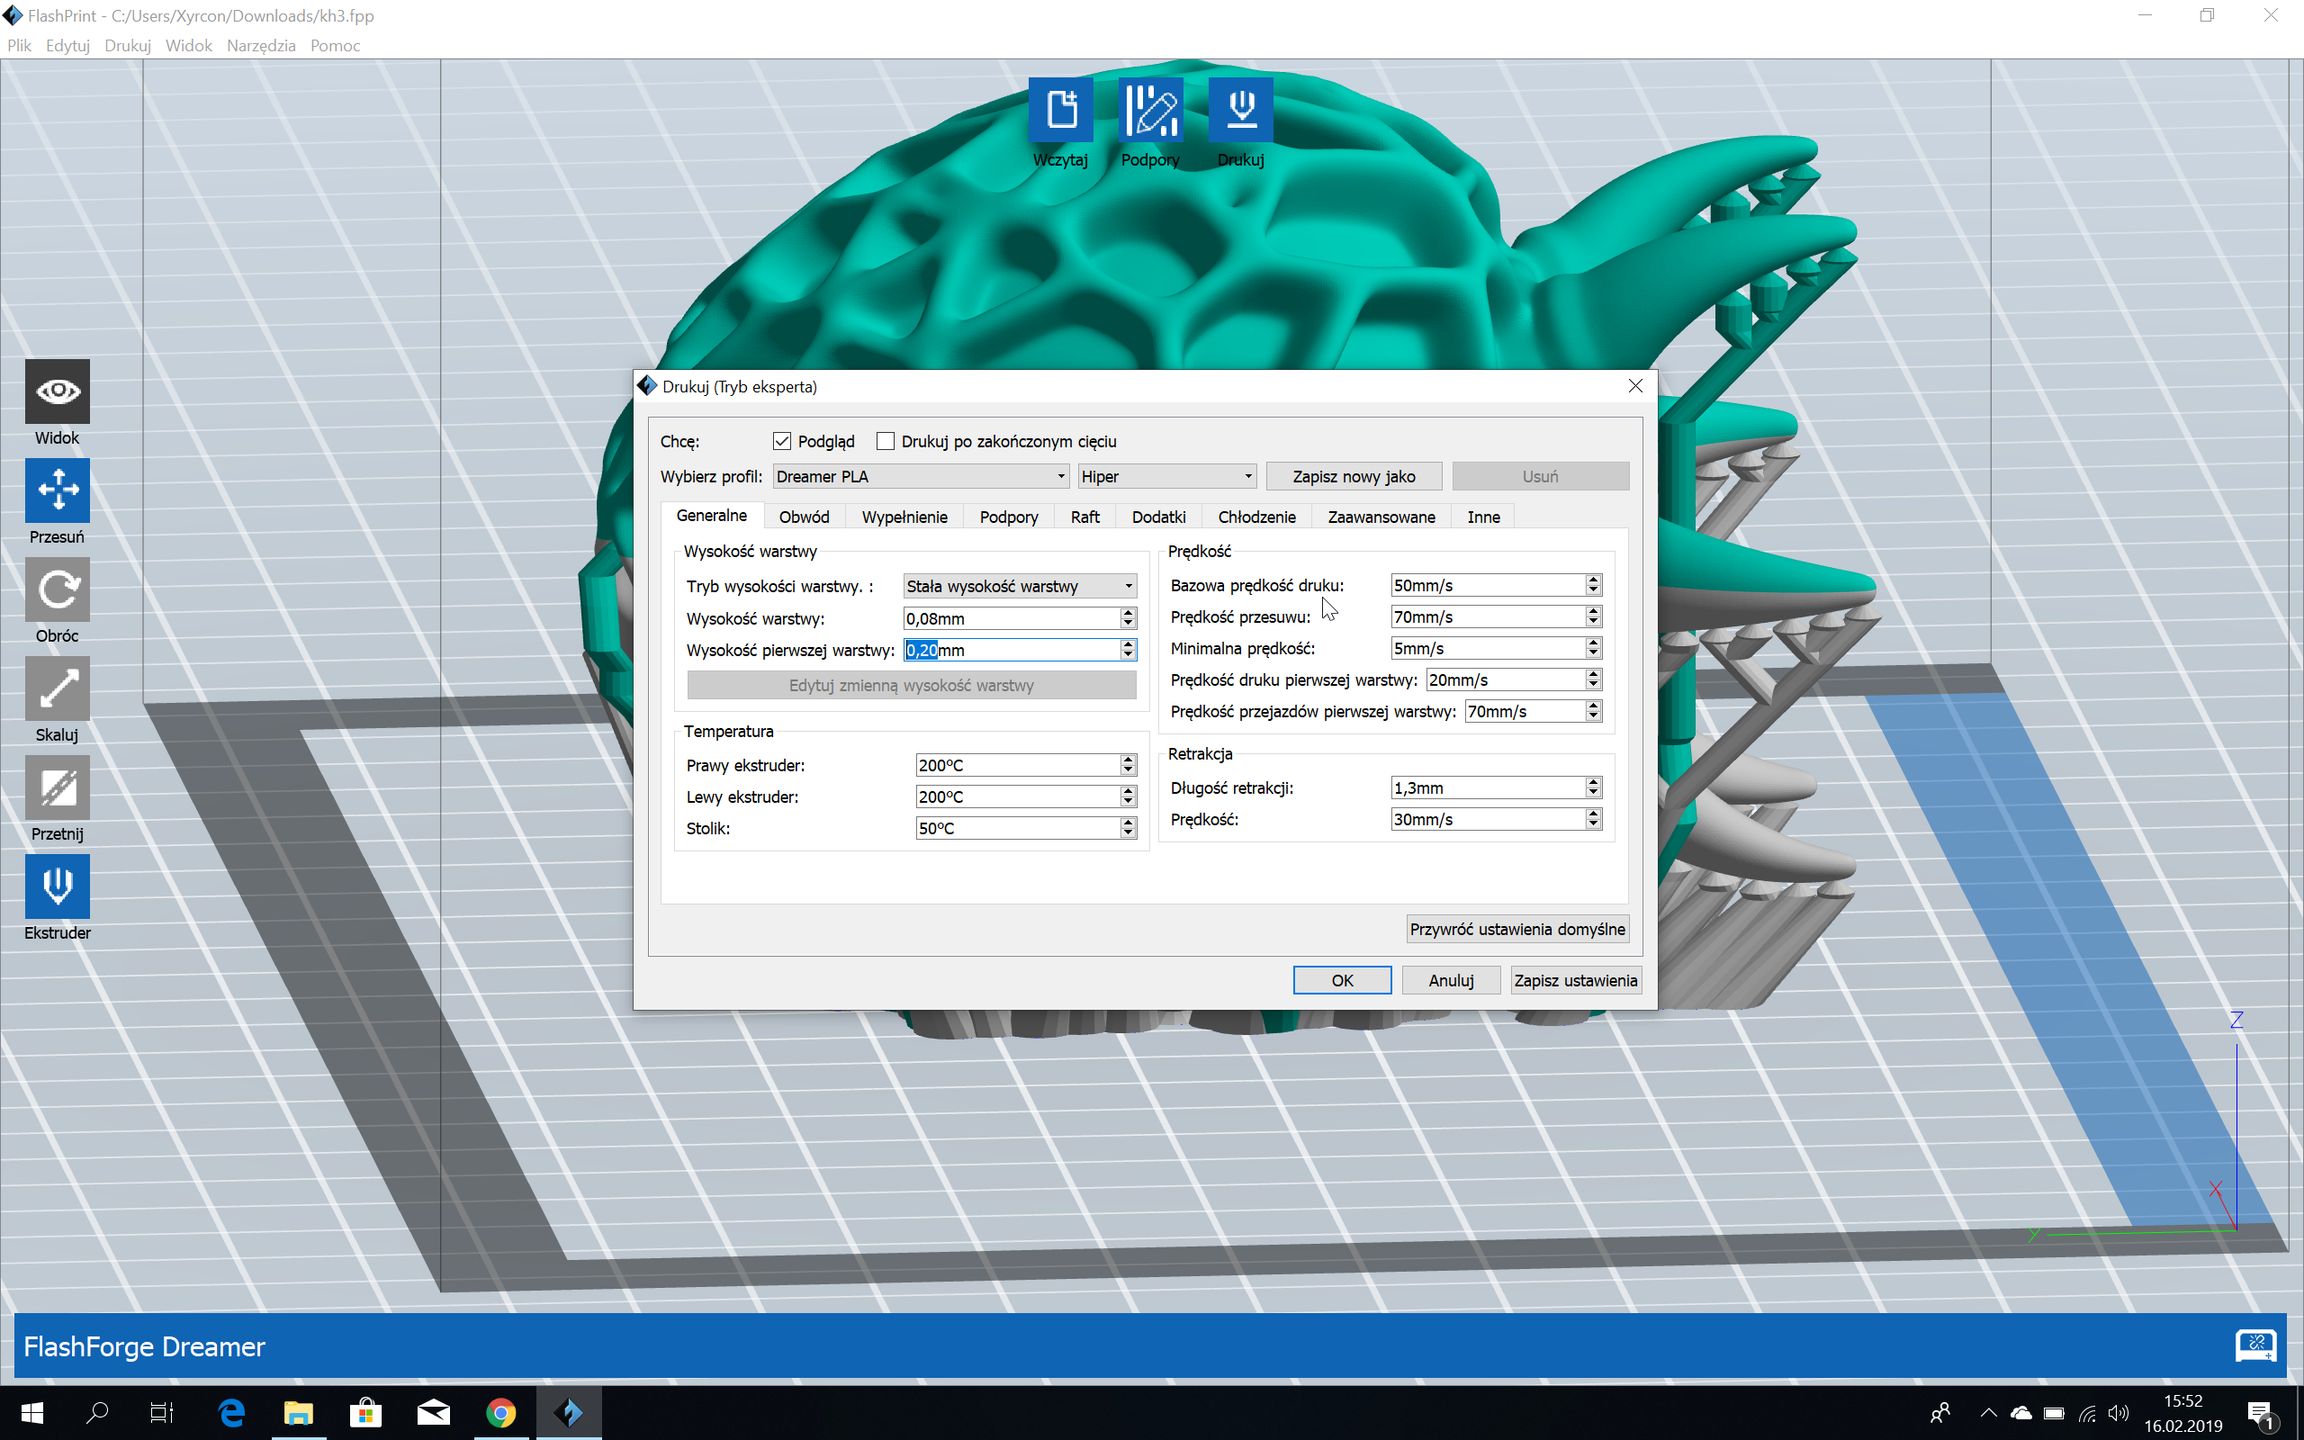Click the Wczytaj load model icon
The width and height of the screenshot is (2304, 1440).
1060,110
